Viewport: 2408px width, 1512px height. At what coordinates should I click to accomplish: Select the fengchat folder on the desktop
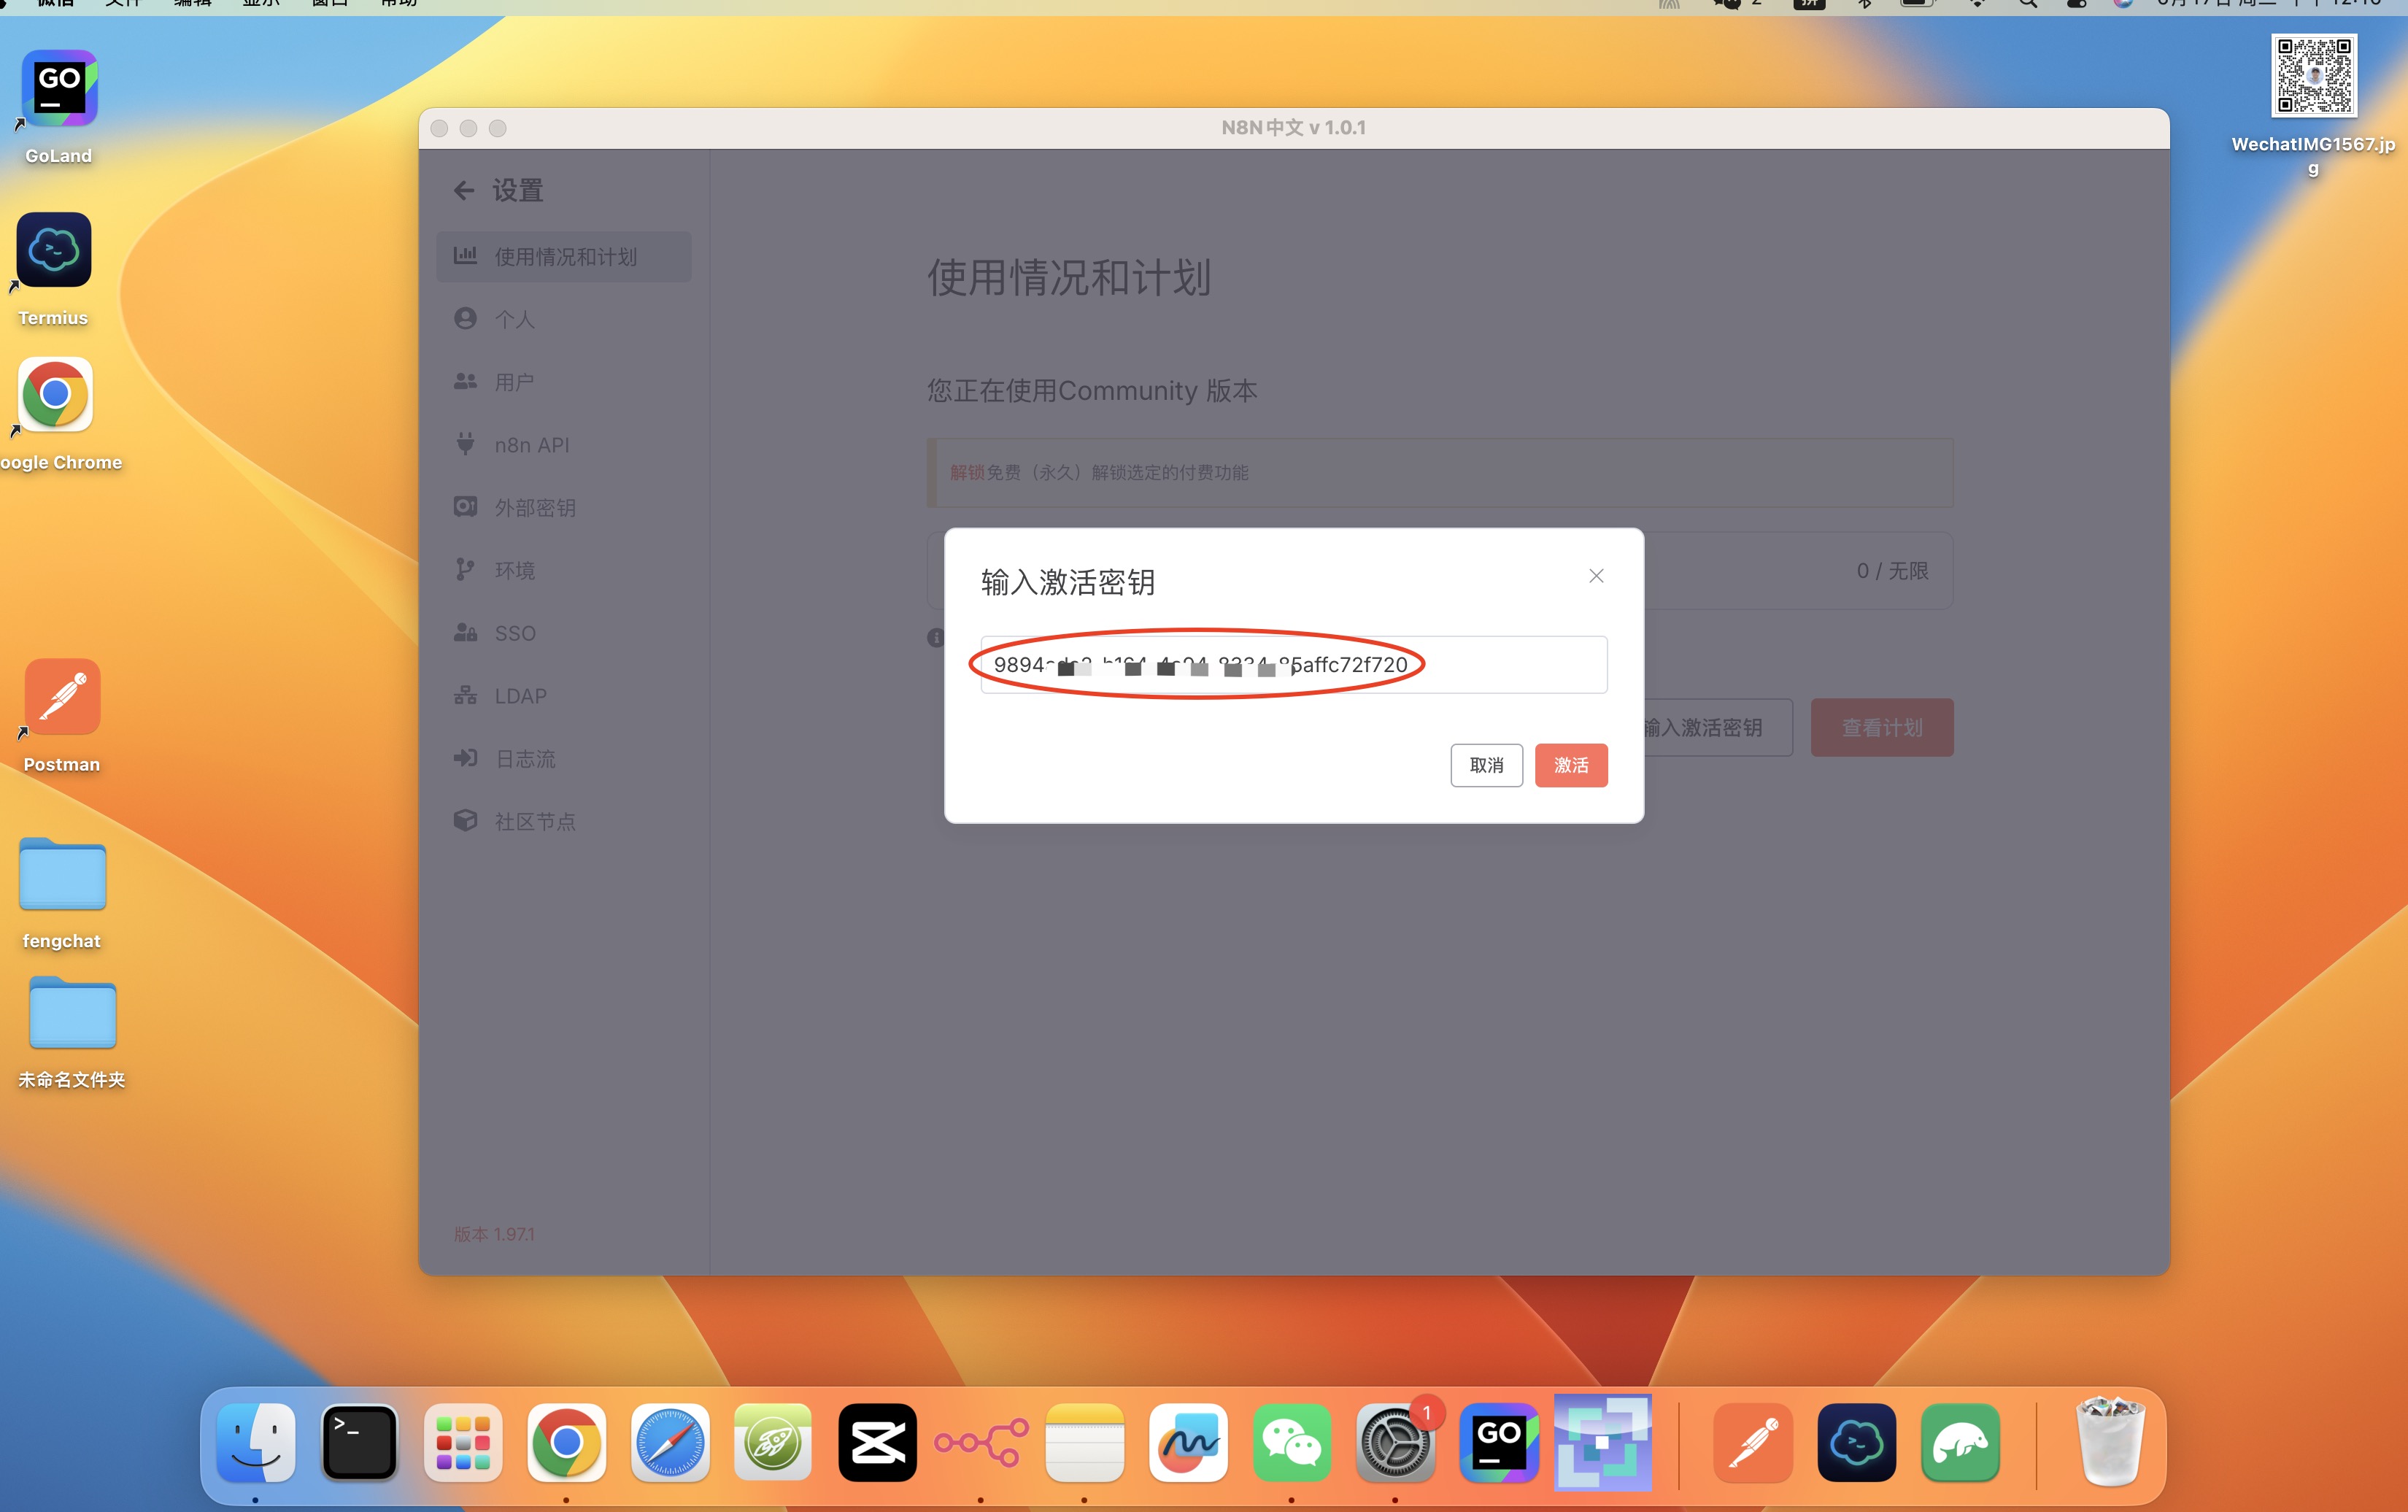[62, 874]
